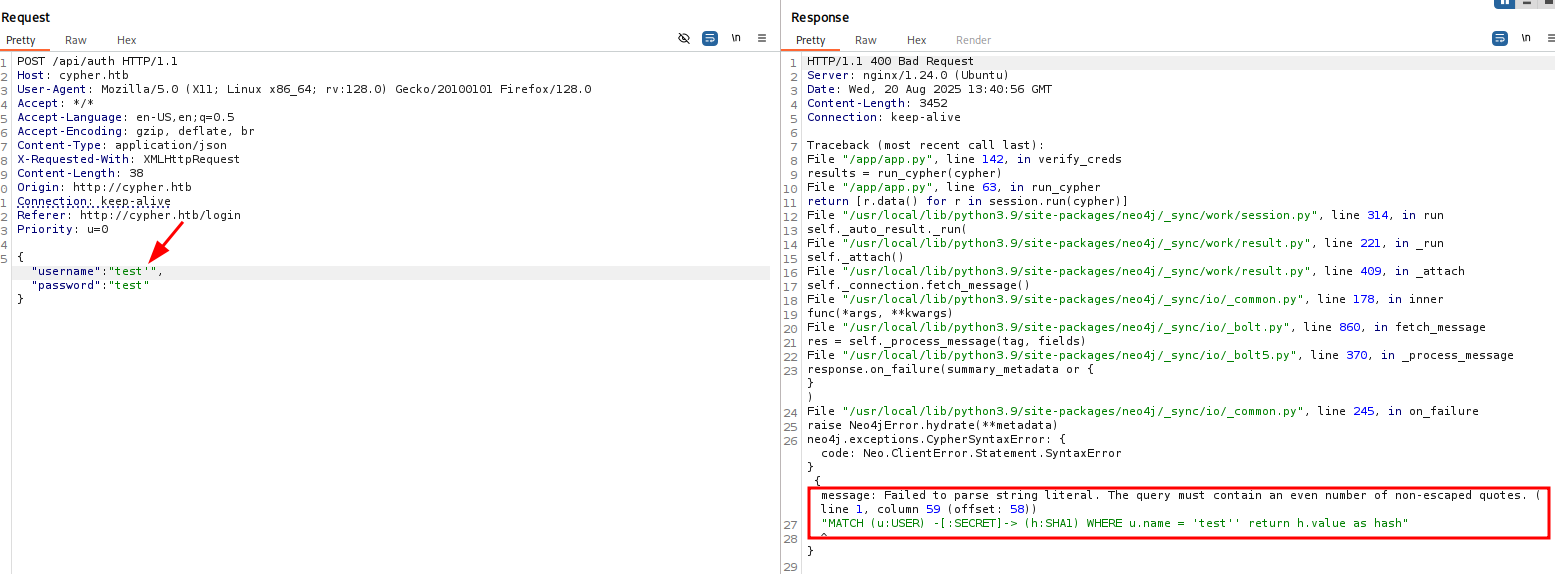Click the POST /api/auth request line
The width and height of the screenshot is (1555, 574).
[97, 61]
